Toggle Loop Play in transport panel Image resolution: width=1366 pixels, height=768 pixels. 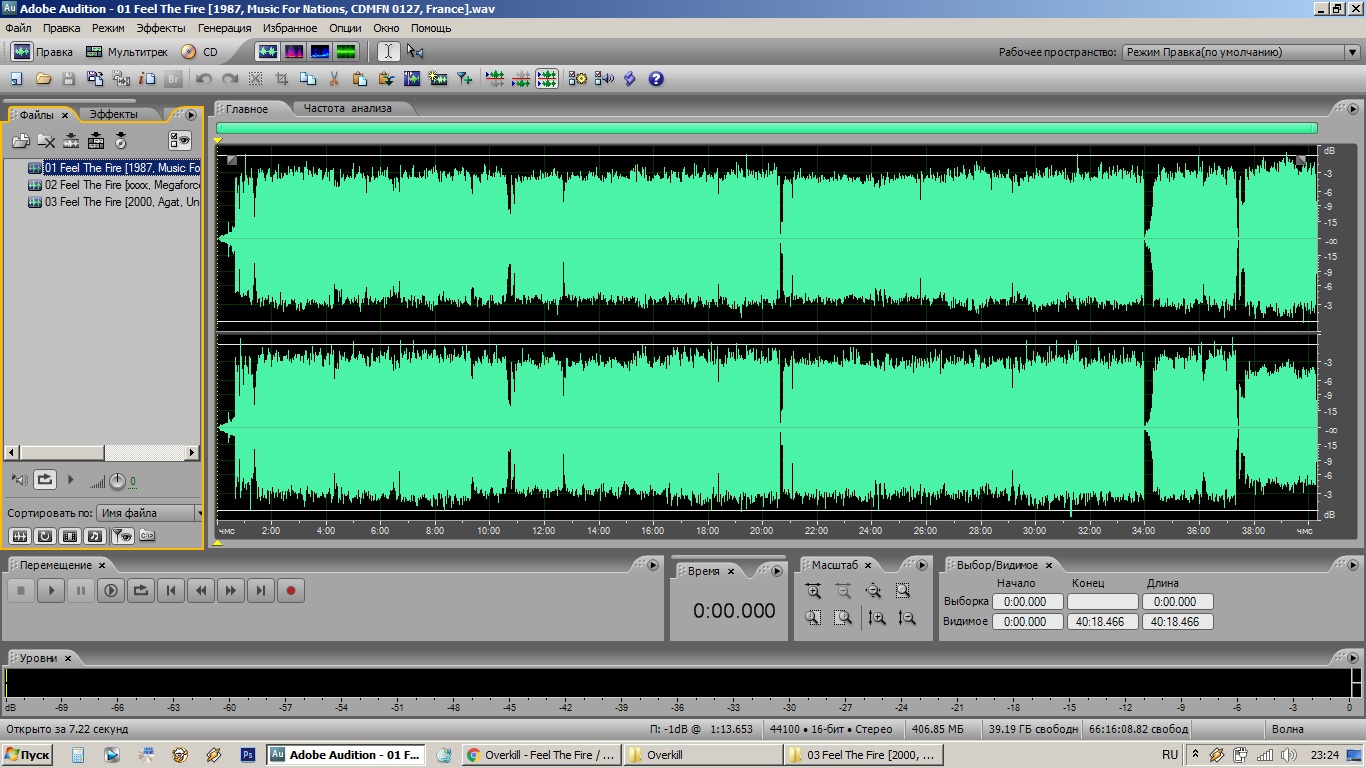[x=141, y=591]
